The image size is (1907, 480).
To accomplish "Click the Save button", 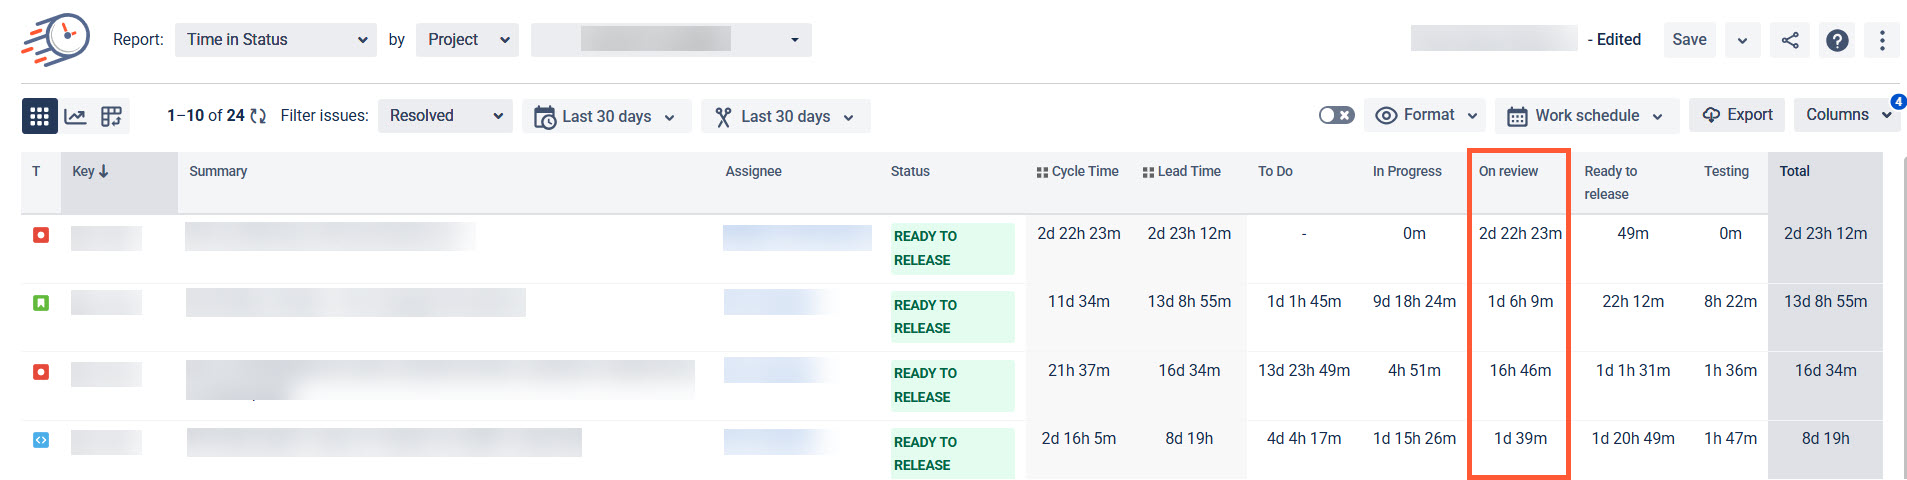I will tap(1689, 40).
